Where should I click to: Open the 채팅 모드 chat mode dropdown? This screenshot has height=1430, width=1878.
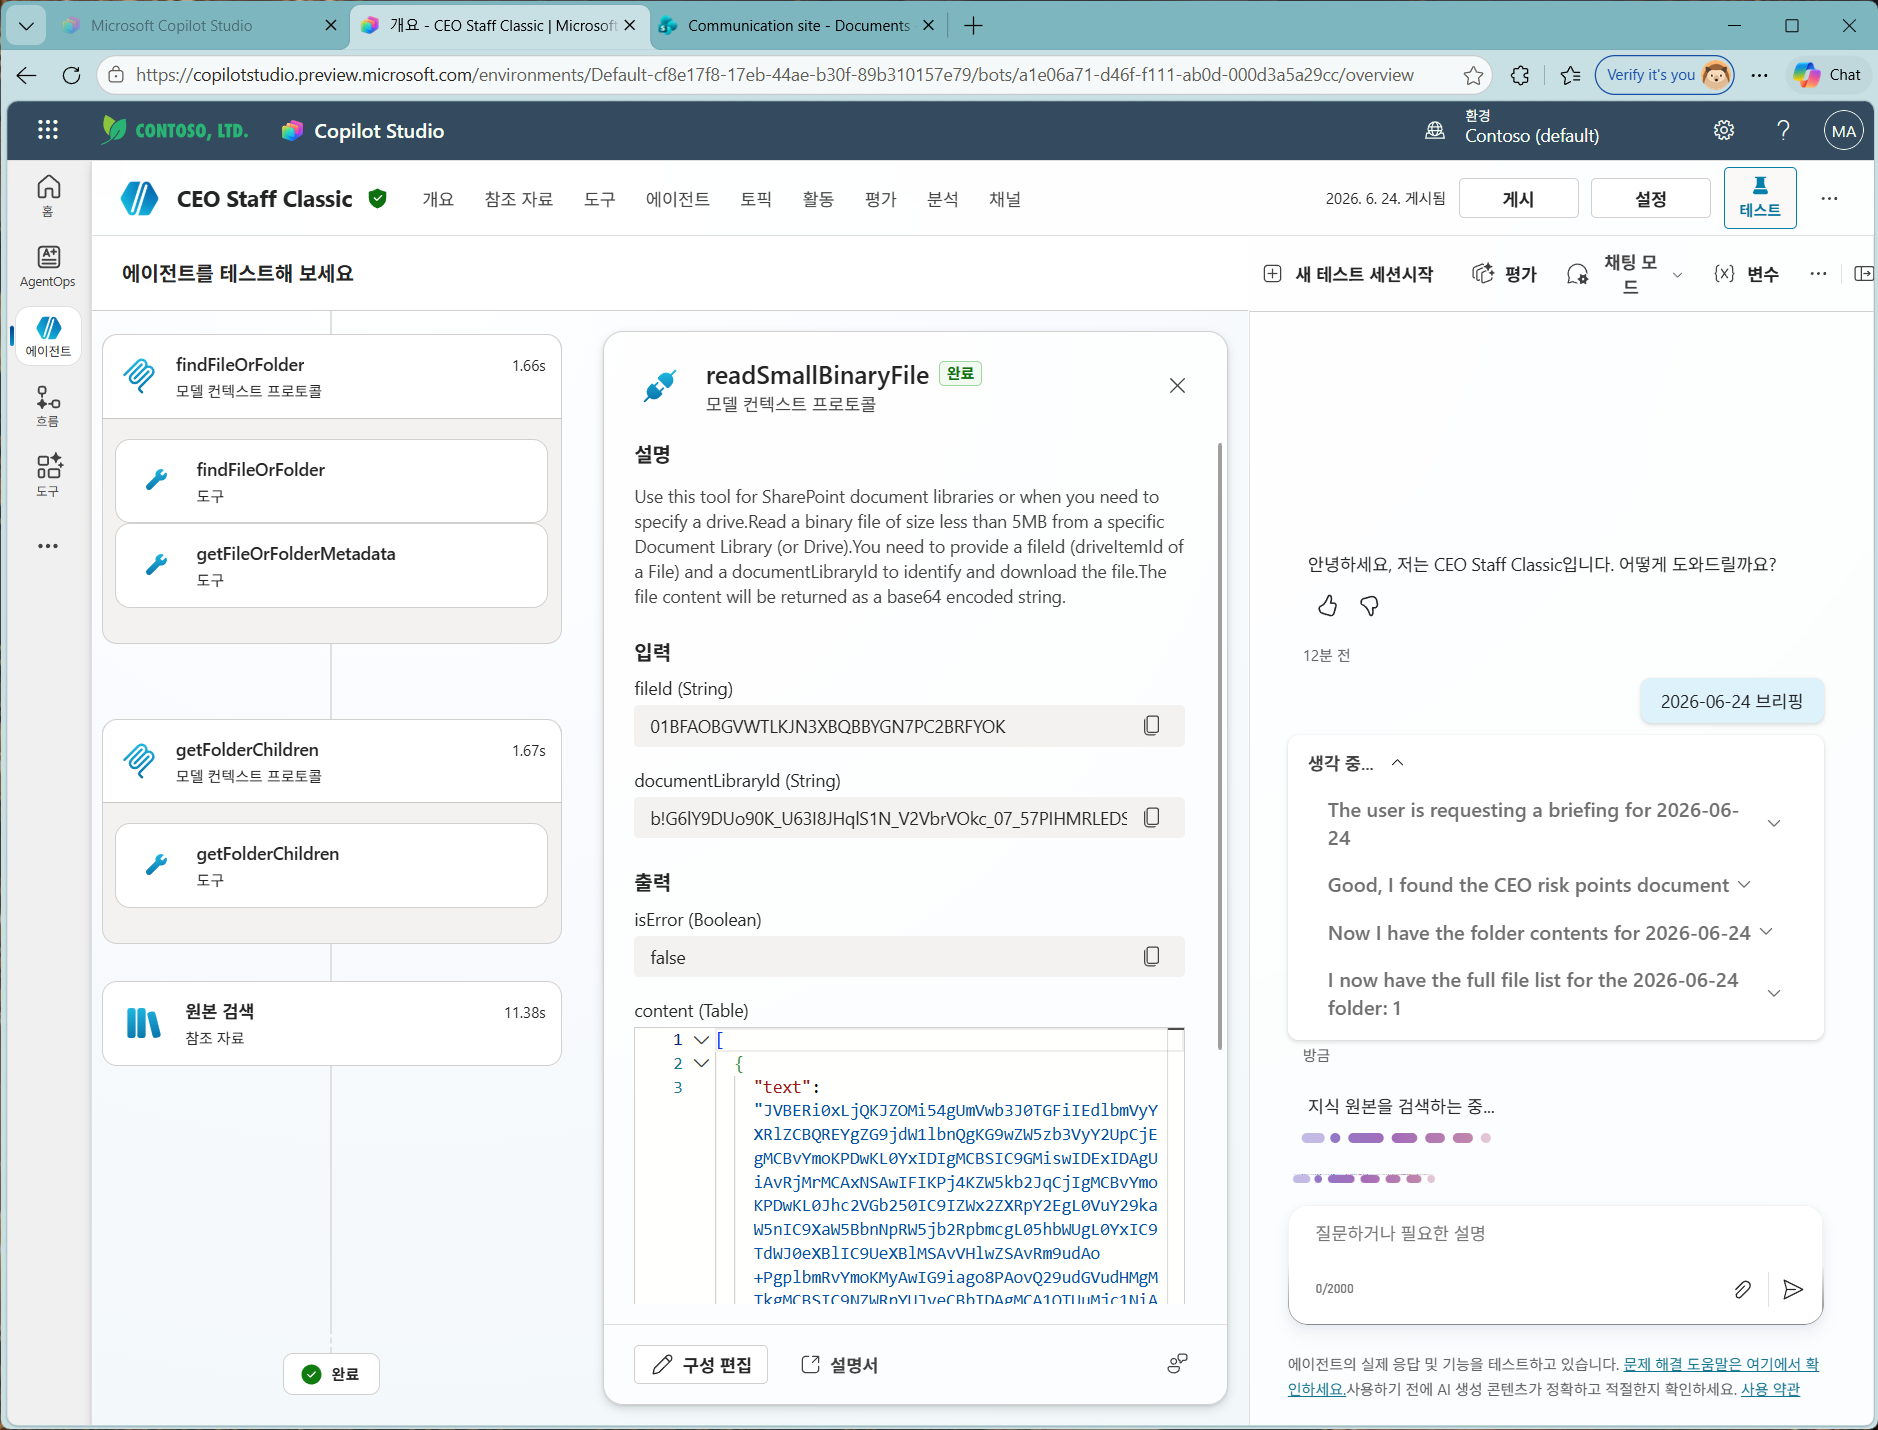coord(1626,274)
